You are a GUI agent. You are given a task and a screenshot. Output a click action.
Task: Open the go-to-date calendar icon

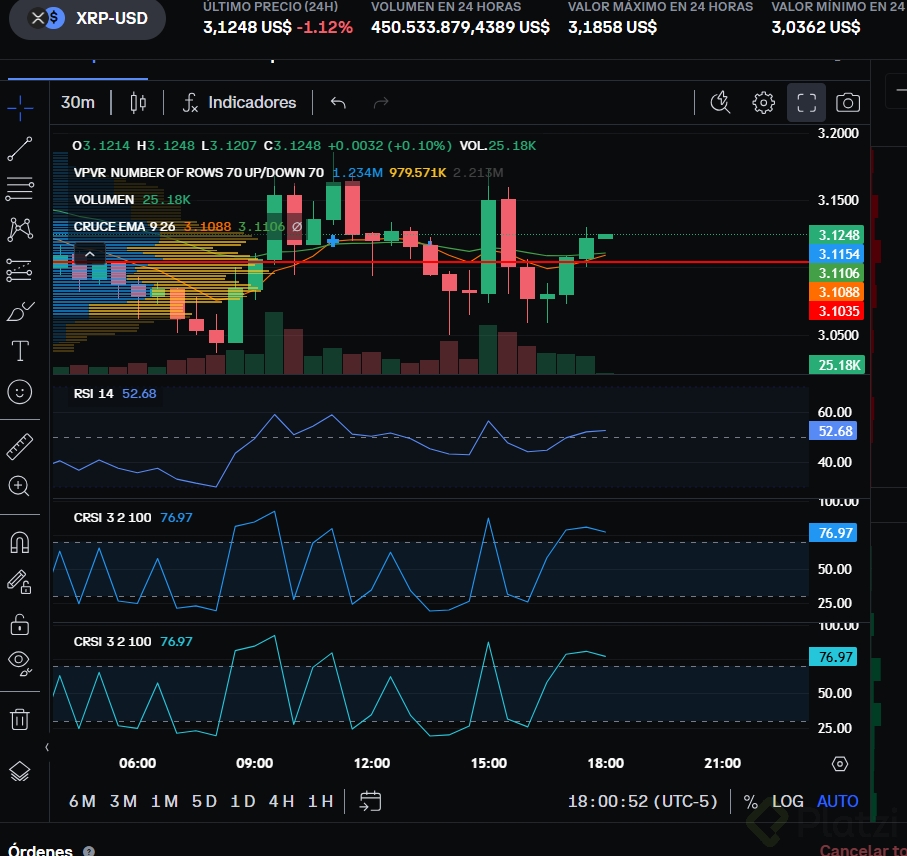click(x=370, y=802)
